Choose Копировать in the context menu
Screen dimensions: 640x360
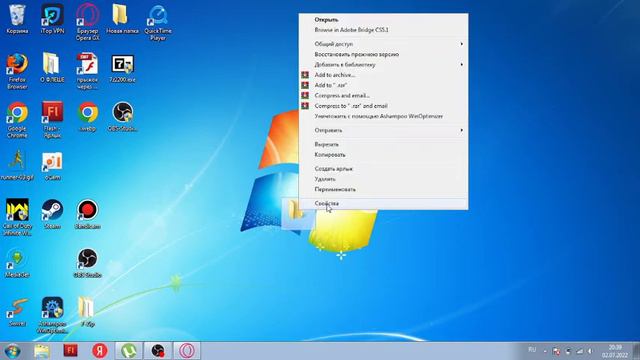tap(383, 155)
